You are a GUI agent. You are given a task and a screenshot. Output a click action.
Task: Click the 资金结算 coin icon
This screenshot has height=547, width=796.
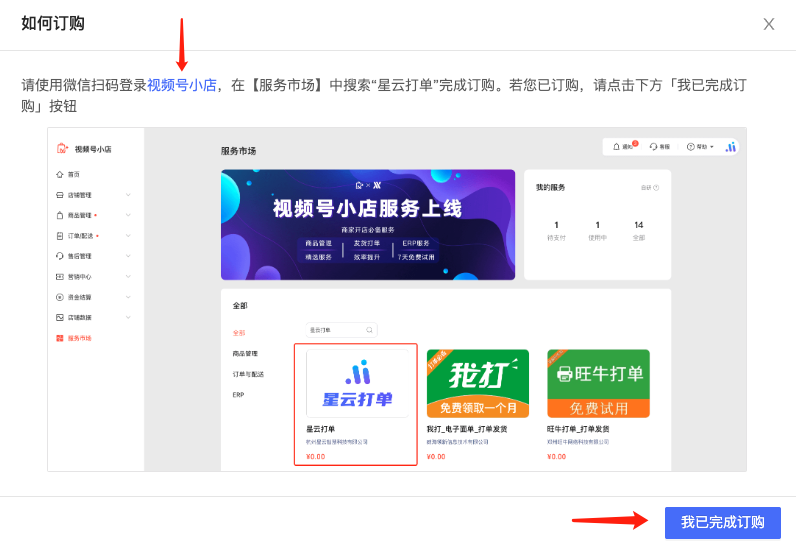[59, 297]
